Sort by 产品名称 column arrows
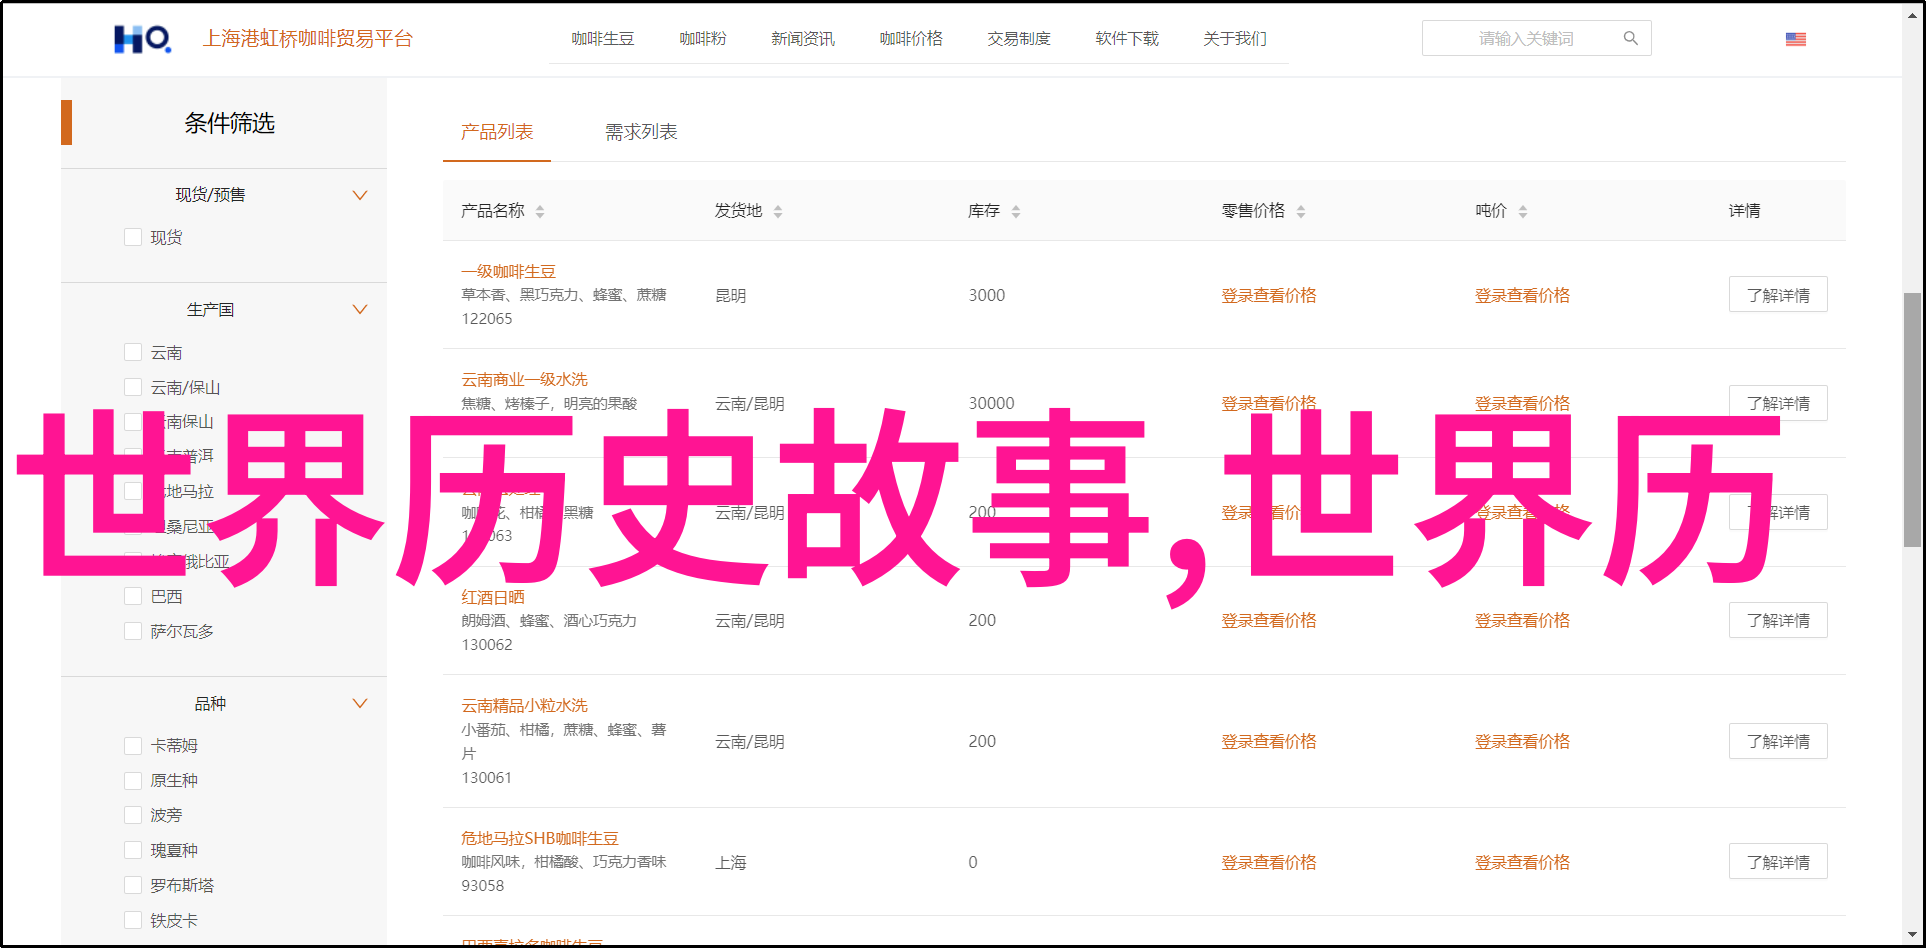 [540, 211]
